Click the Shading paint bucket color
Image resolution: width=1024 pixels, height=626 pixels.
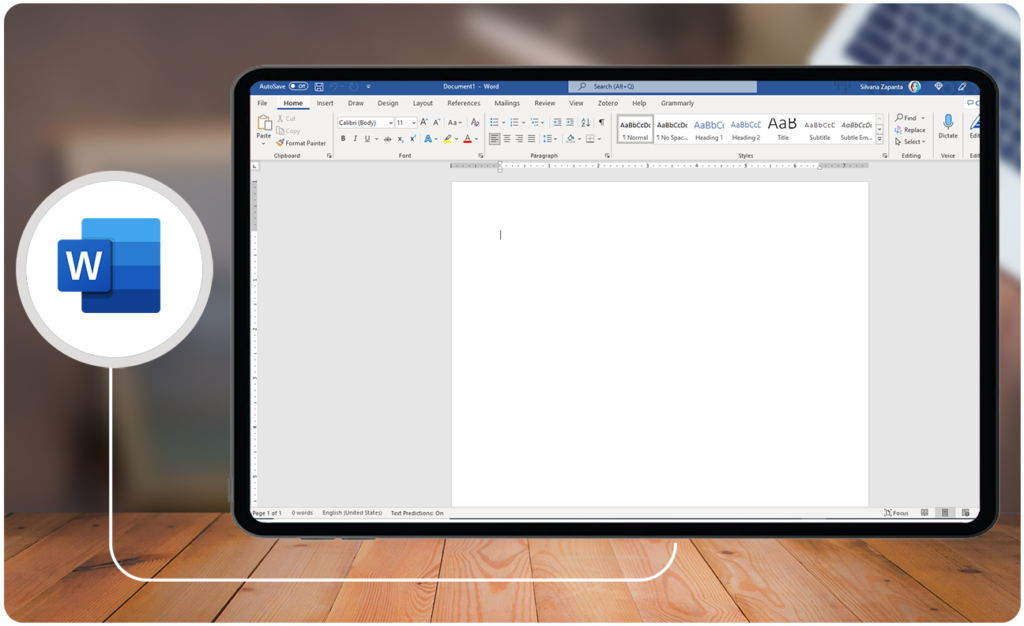(x=570, y=138)
